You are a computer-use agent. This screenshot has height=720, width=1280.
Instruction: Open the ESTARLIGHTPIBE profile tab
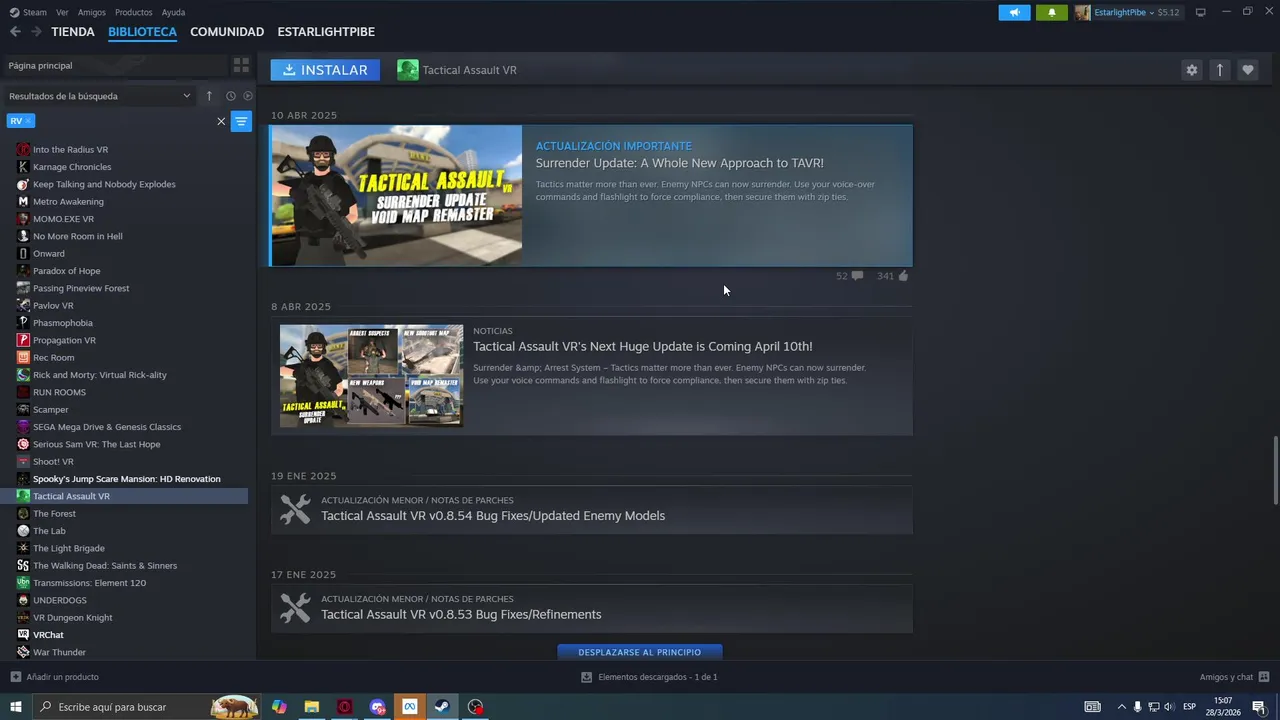coord(326,32)
